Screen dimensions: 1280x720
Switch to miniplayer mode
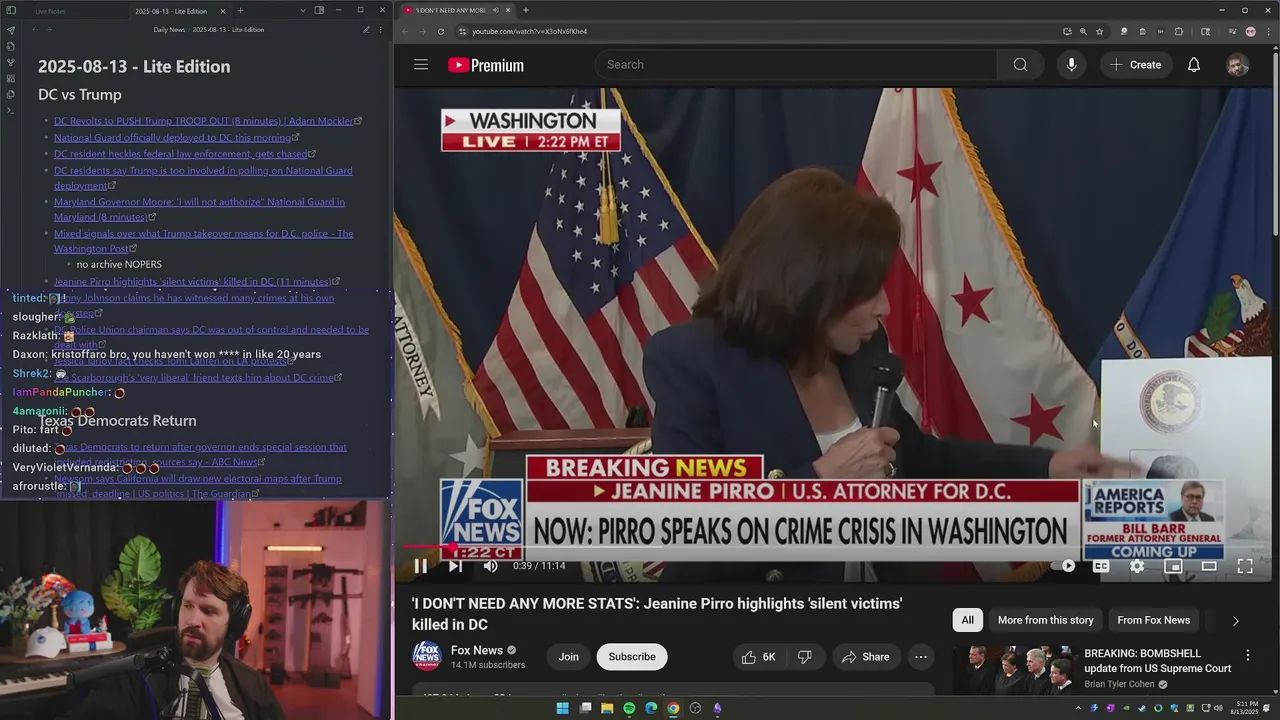(1173, 566)
